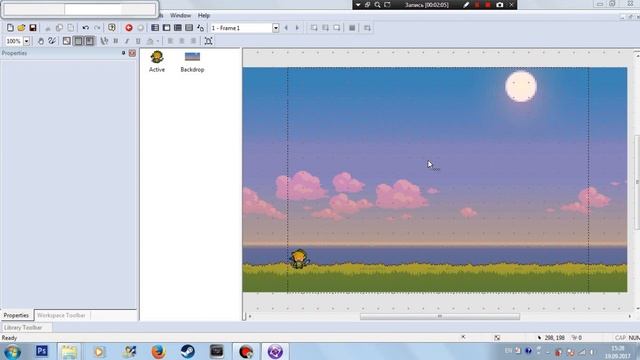Take a snapshot with the camera icon

click(x=500, y=5)
